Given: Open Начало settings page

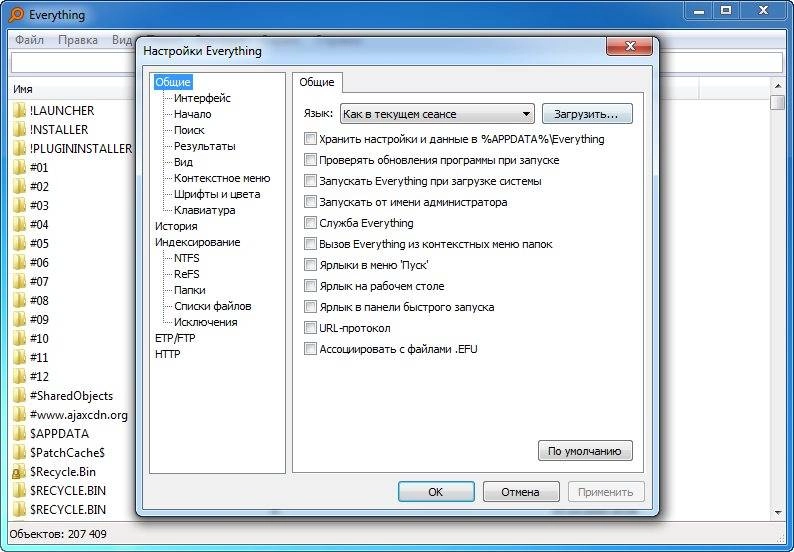Looking at the screenshot, I should point(192,114).
